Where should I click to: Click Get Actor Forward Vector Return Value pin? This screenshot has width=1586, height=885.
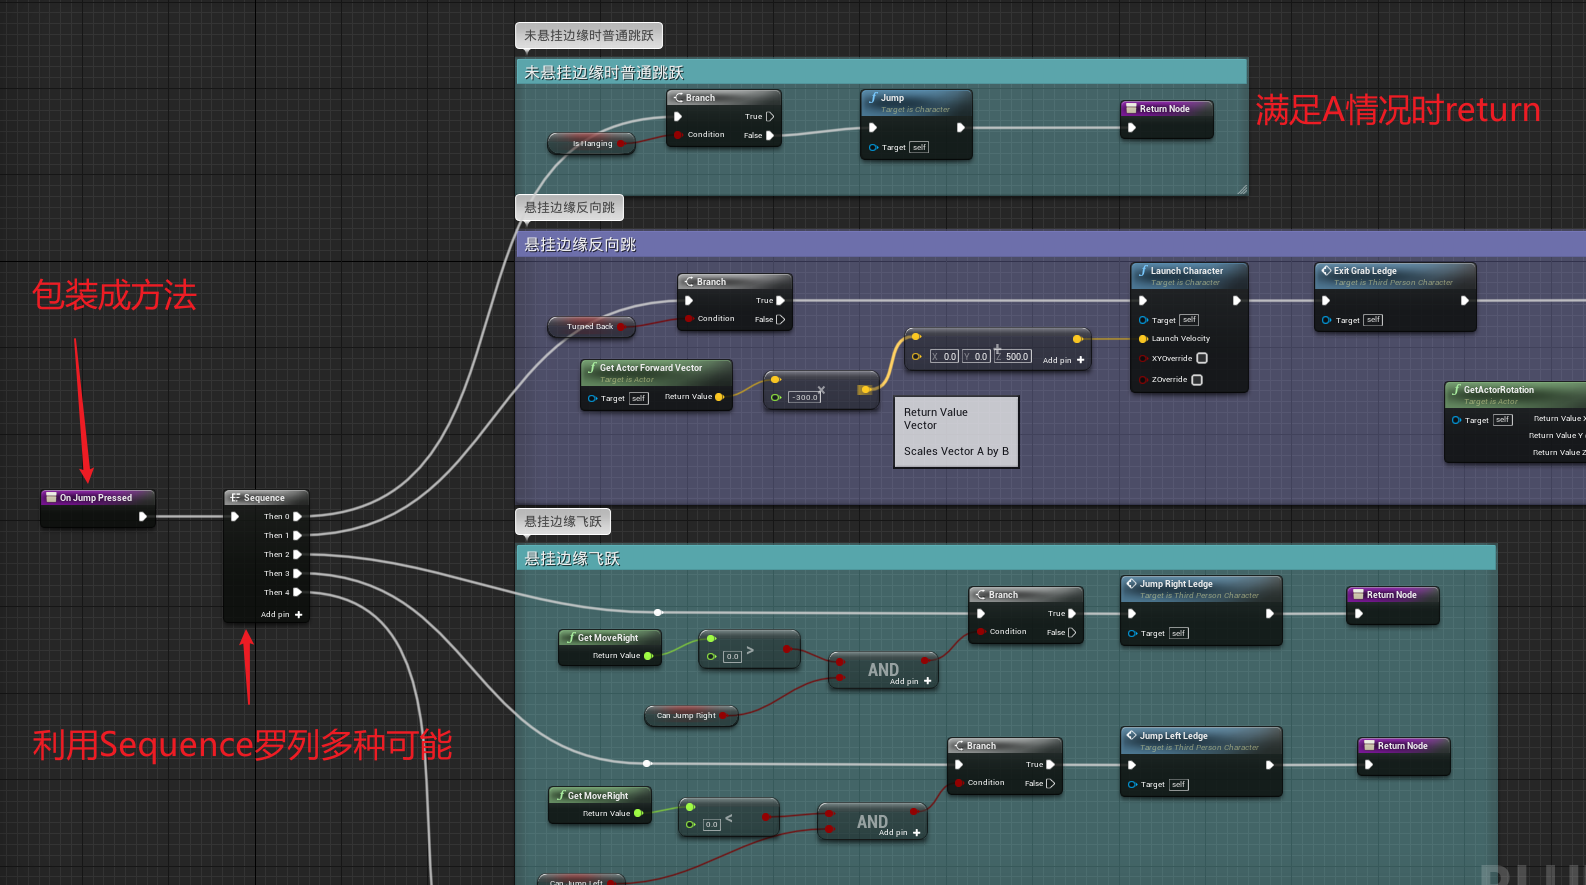coord(719,397)
